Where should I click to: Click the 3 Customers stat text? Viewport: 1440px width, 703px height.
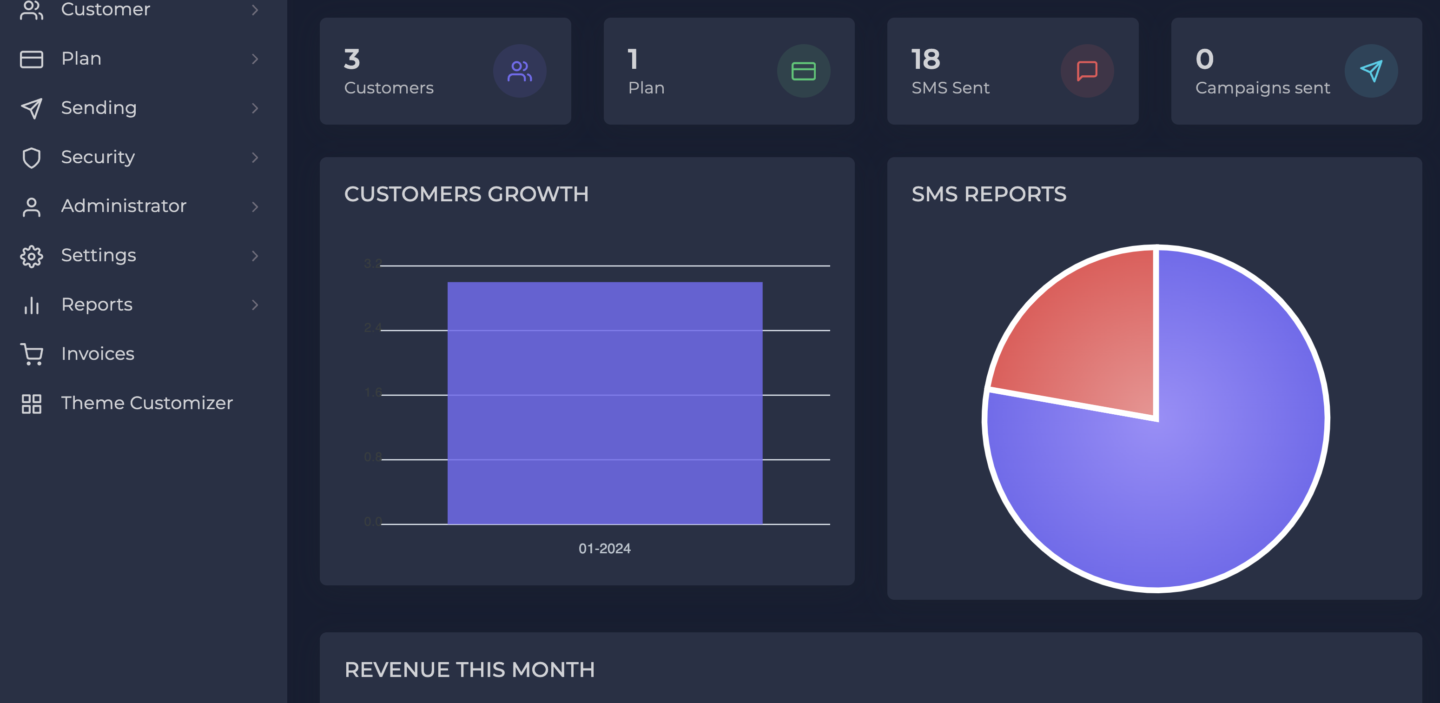click(389, 71)
